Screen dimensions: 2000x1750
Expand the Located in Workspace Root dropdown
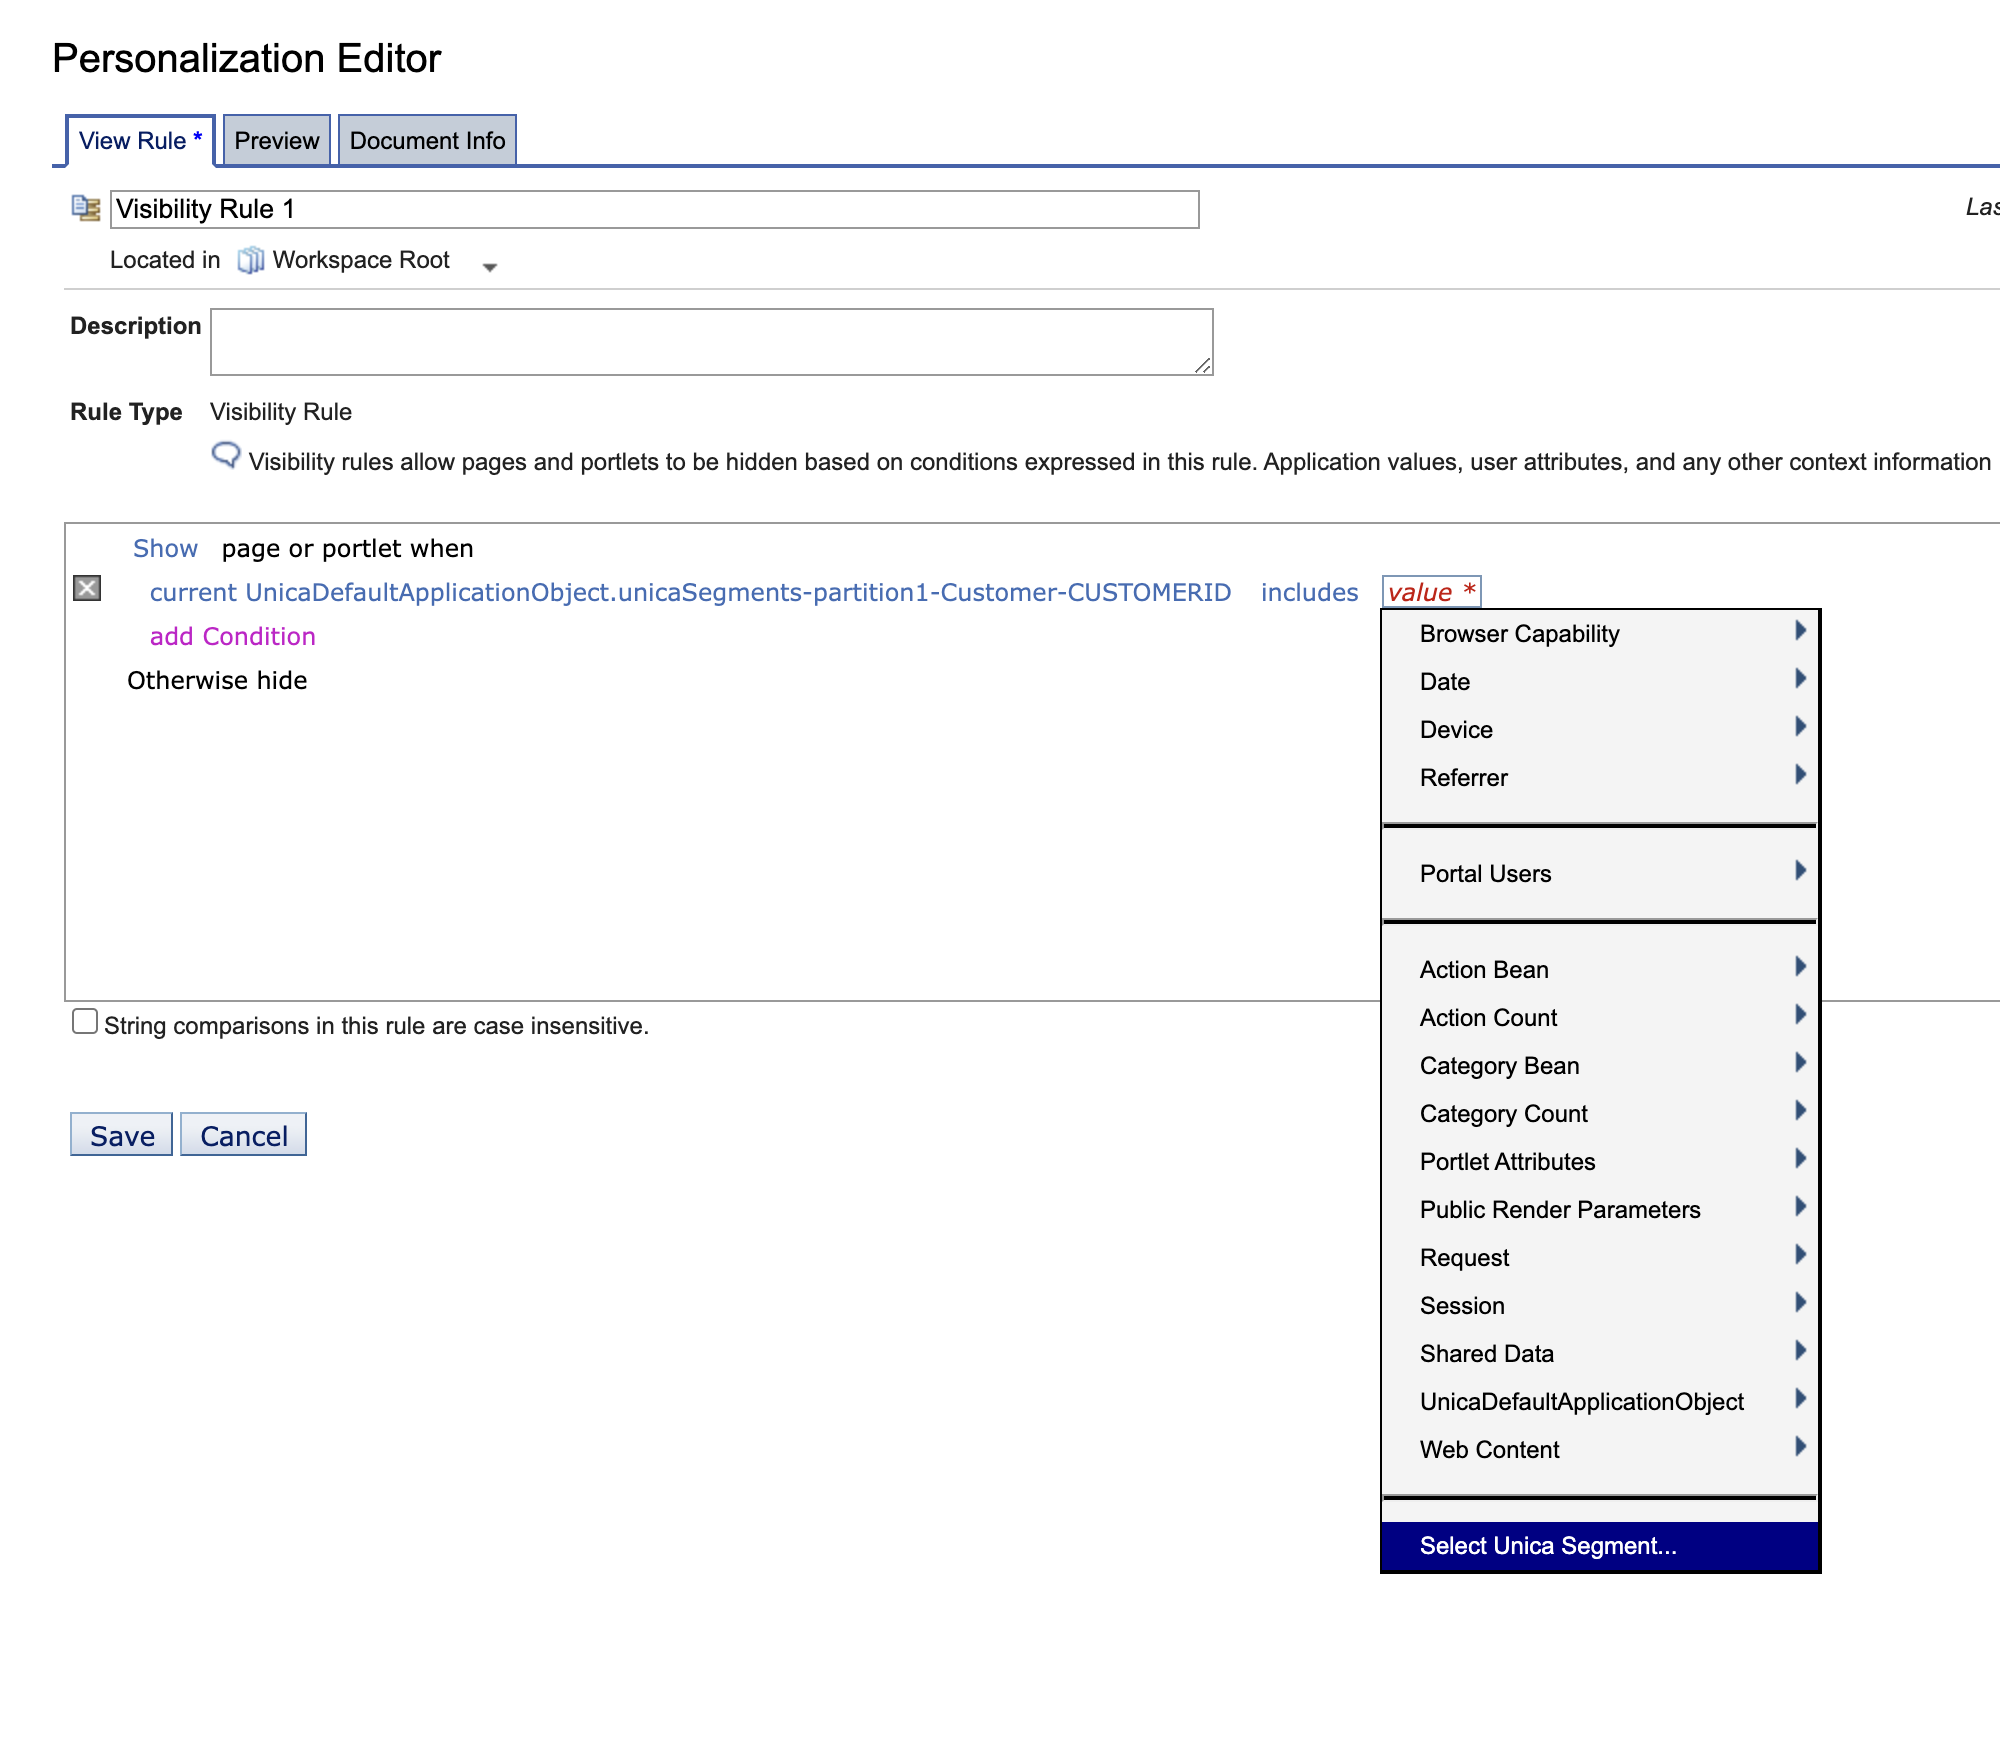click(x=490, y=267)
